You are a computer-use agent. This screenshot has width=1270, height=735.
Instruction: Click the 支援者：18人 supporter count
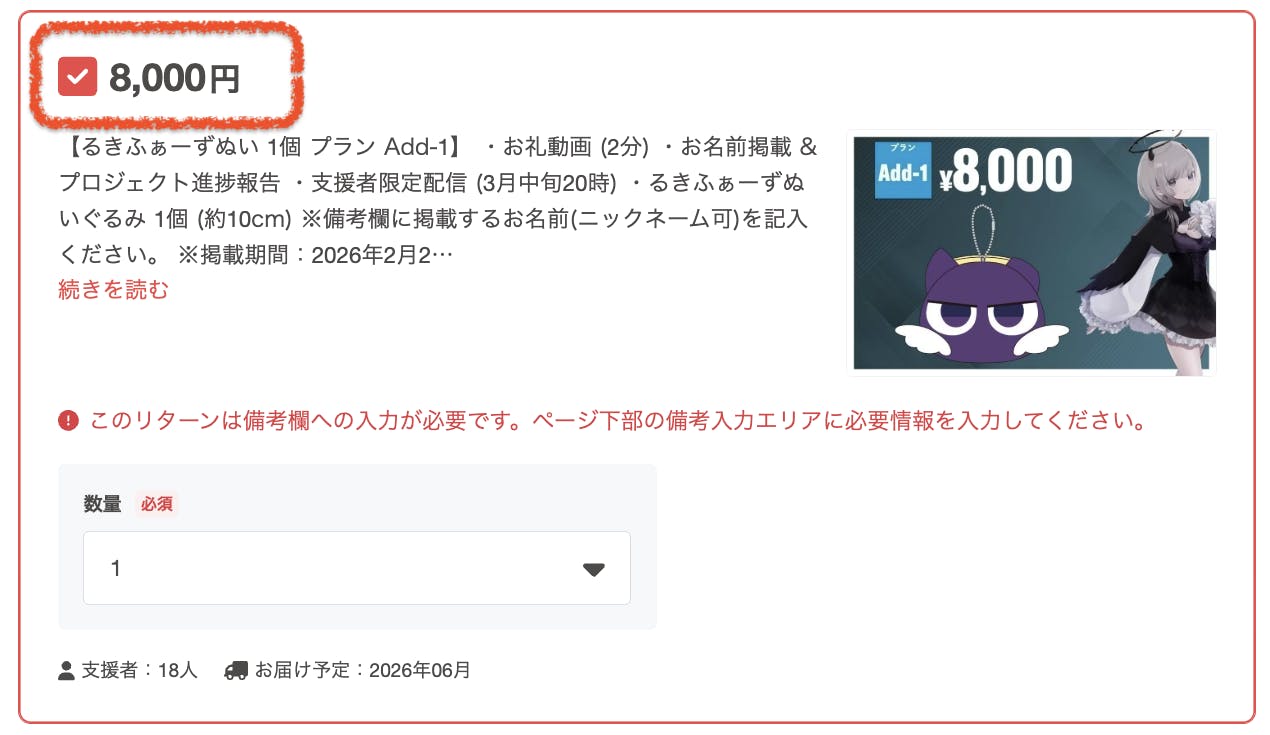click(139, 670)
